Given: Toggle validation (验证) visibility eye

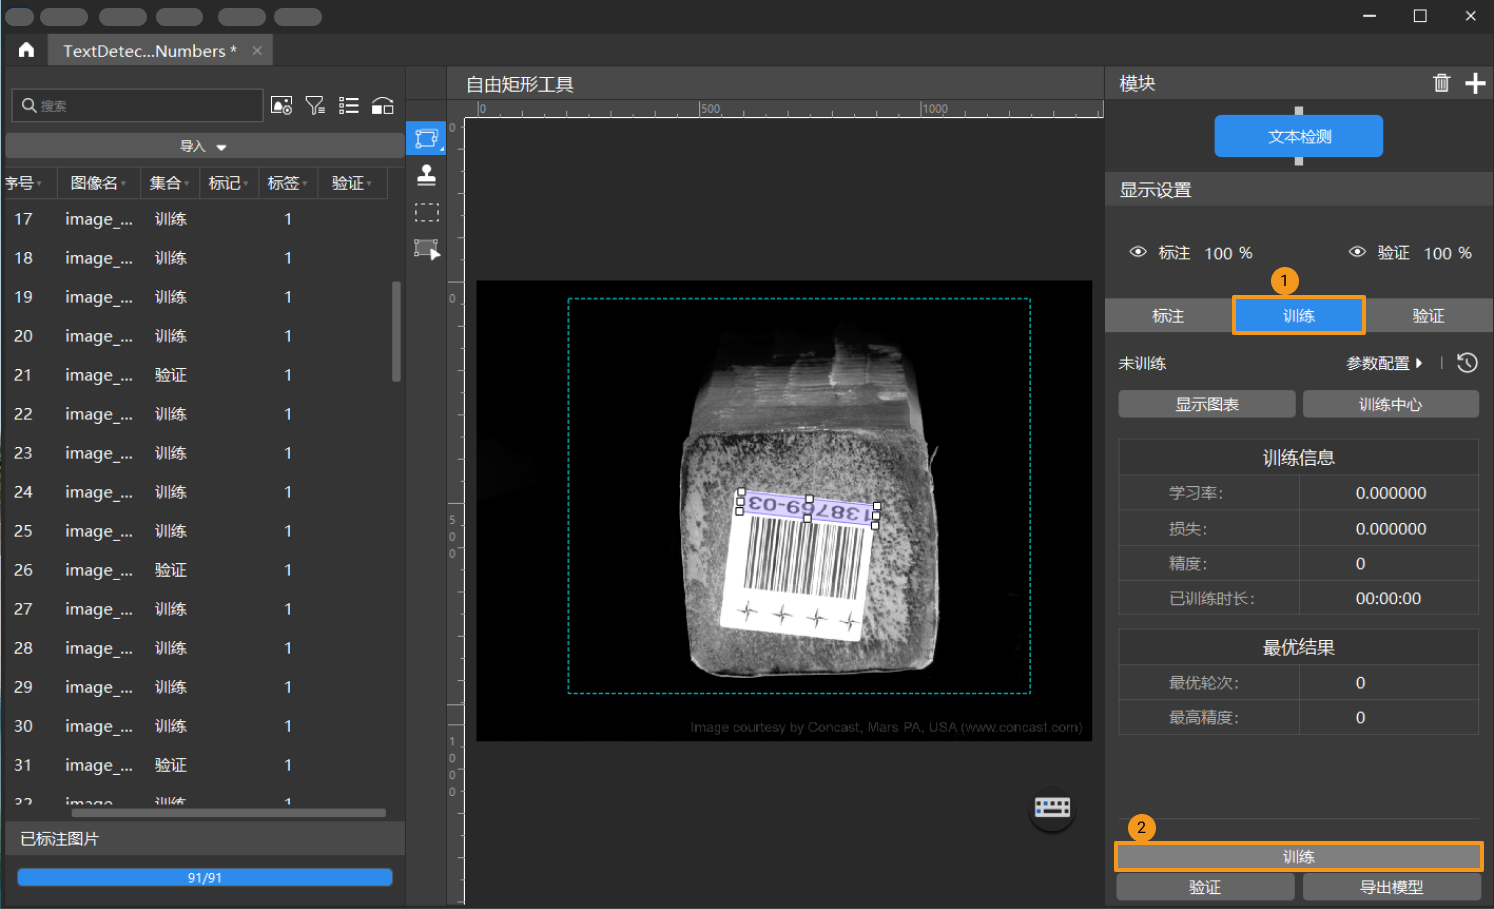Looking at the screenshot, I should click(1357, 252).
